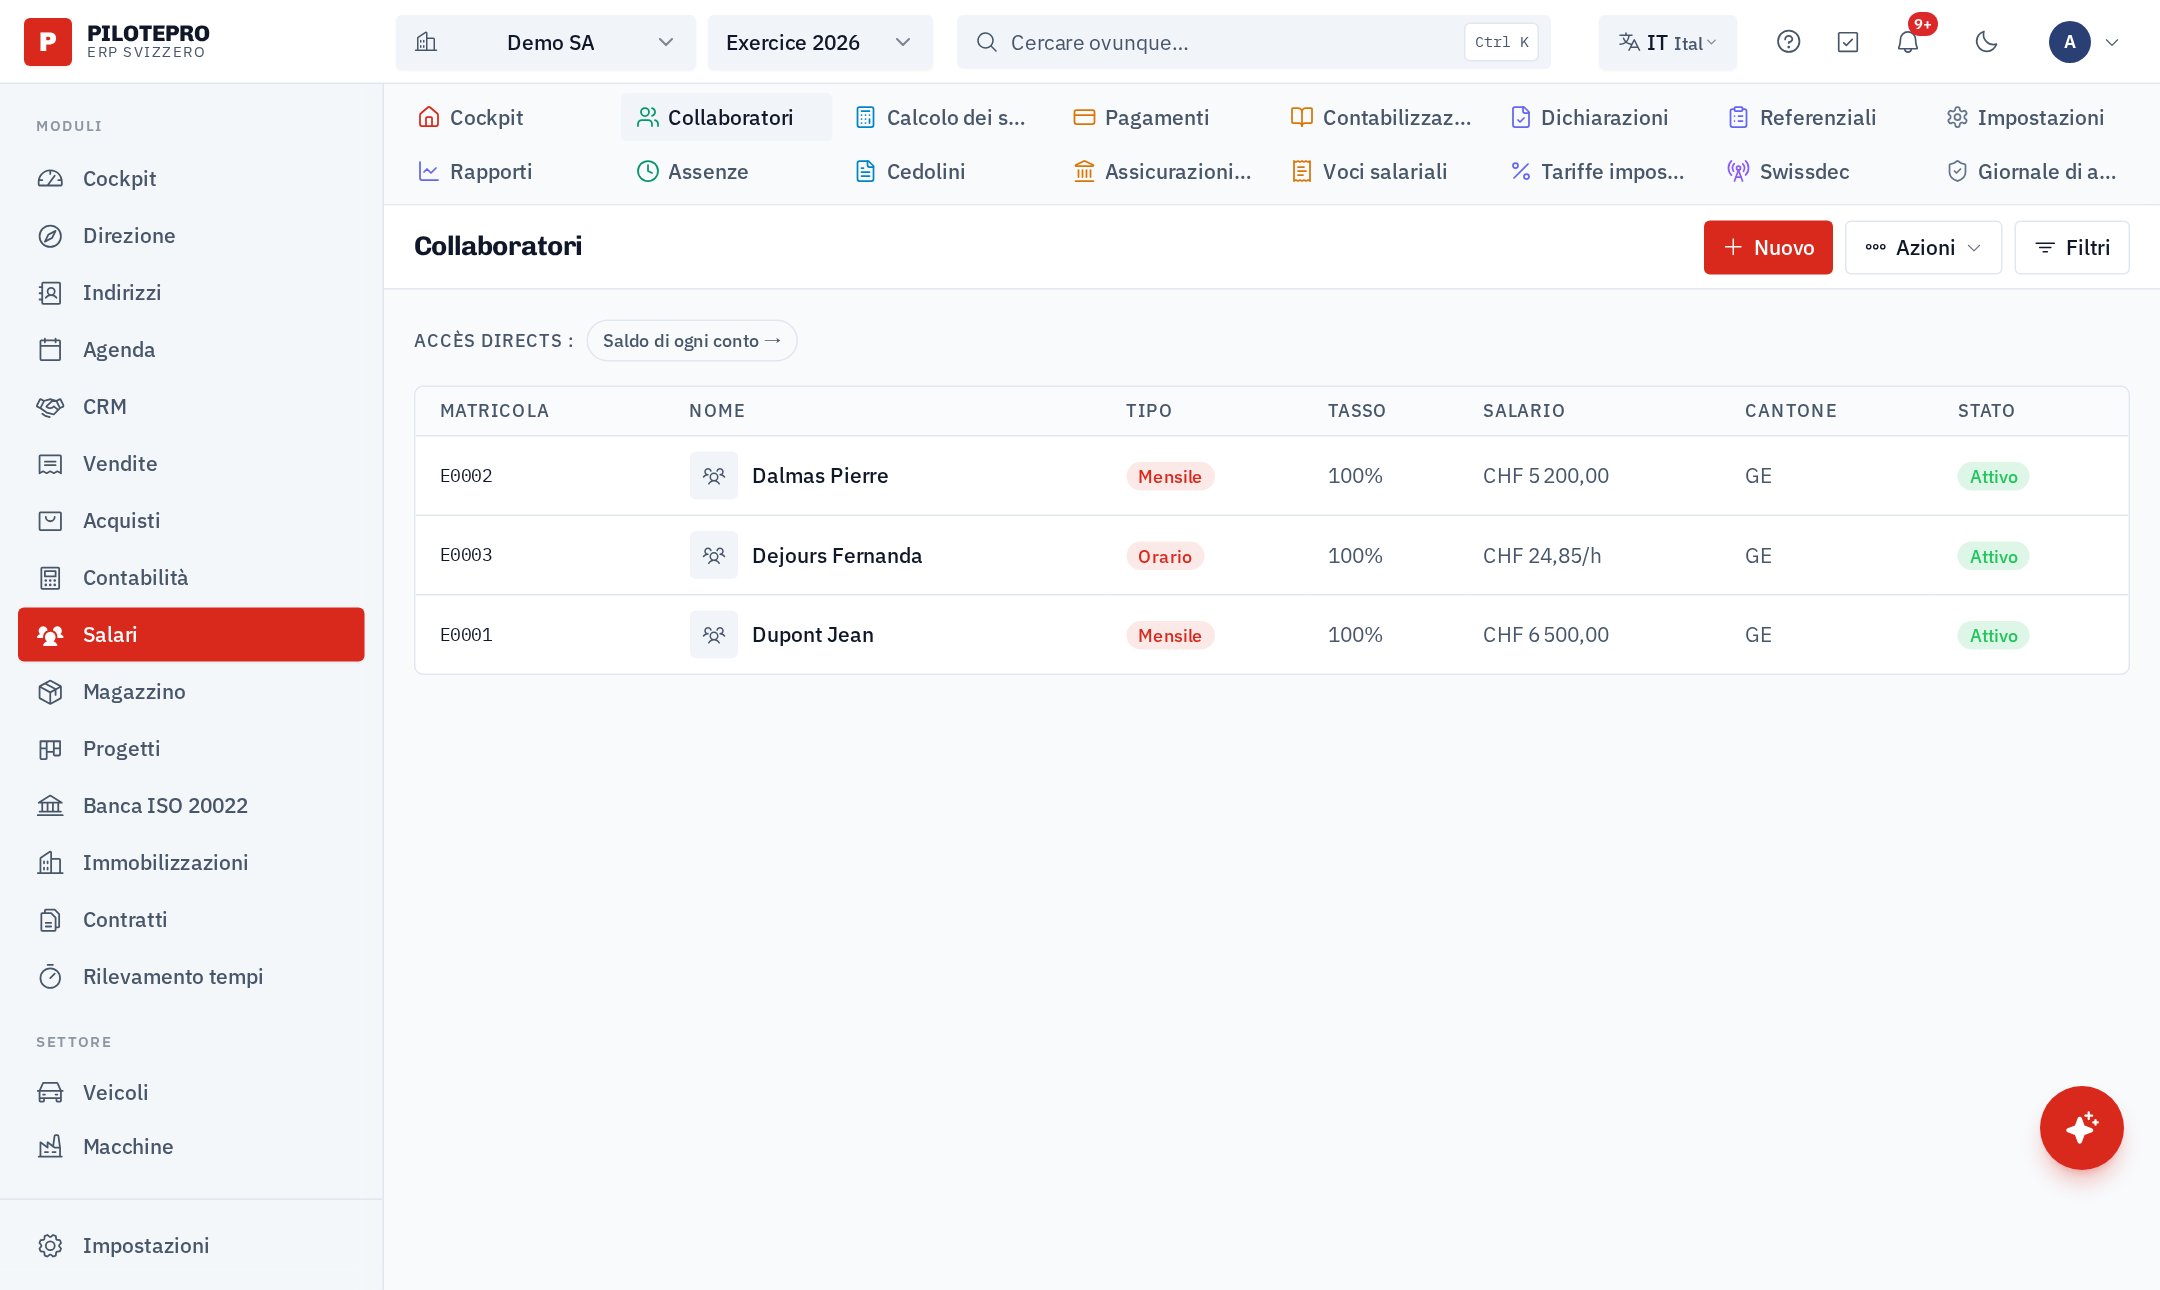Open employee Dupont Jean

click(813, 634)
